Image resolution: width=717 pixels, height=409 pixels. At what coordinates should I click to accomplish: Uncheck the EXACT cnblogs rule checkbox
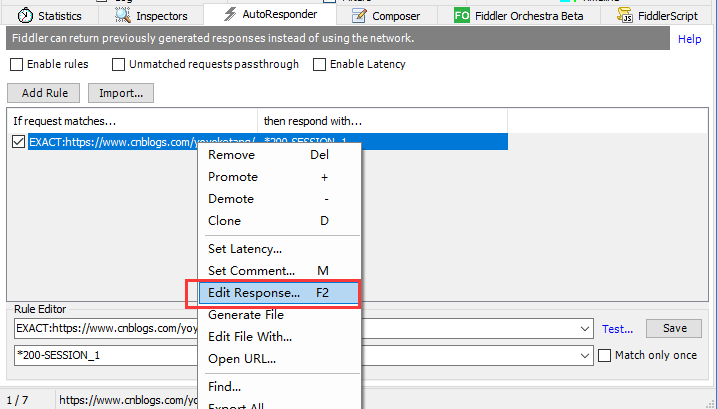[x=18, y=142]
